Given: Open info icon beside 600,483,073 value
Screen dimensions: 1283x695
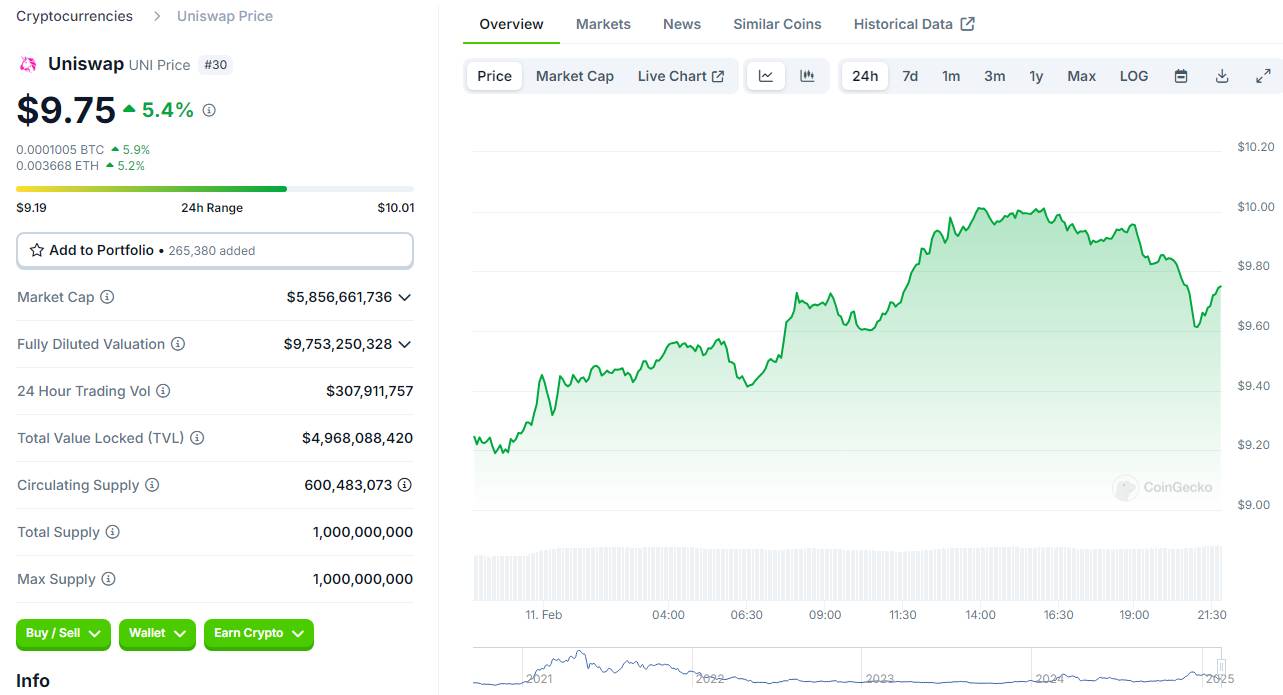Looking at the screenshot, I should (x=405, y=485).
